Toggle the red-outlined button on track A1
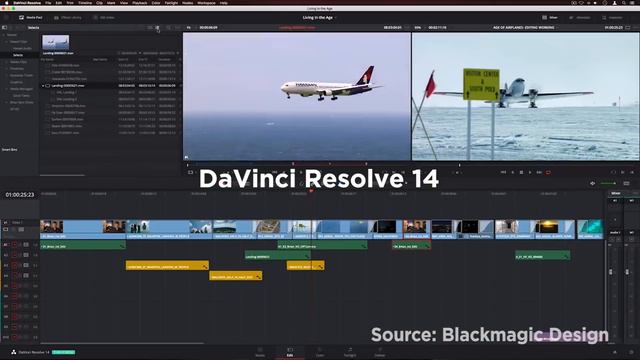The width and height of the screenshot is (640, 360). click(14, 244)
